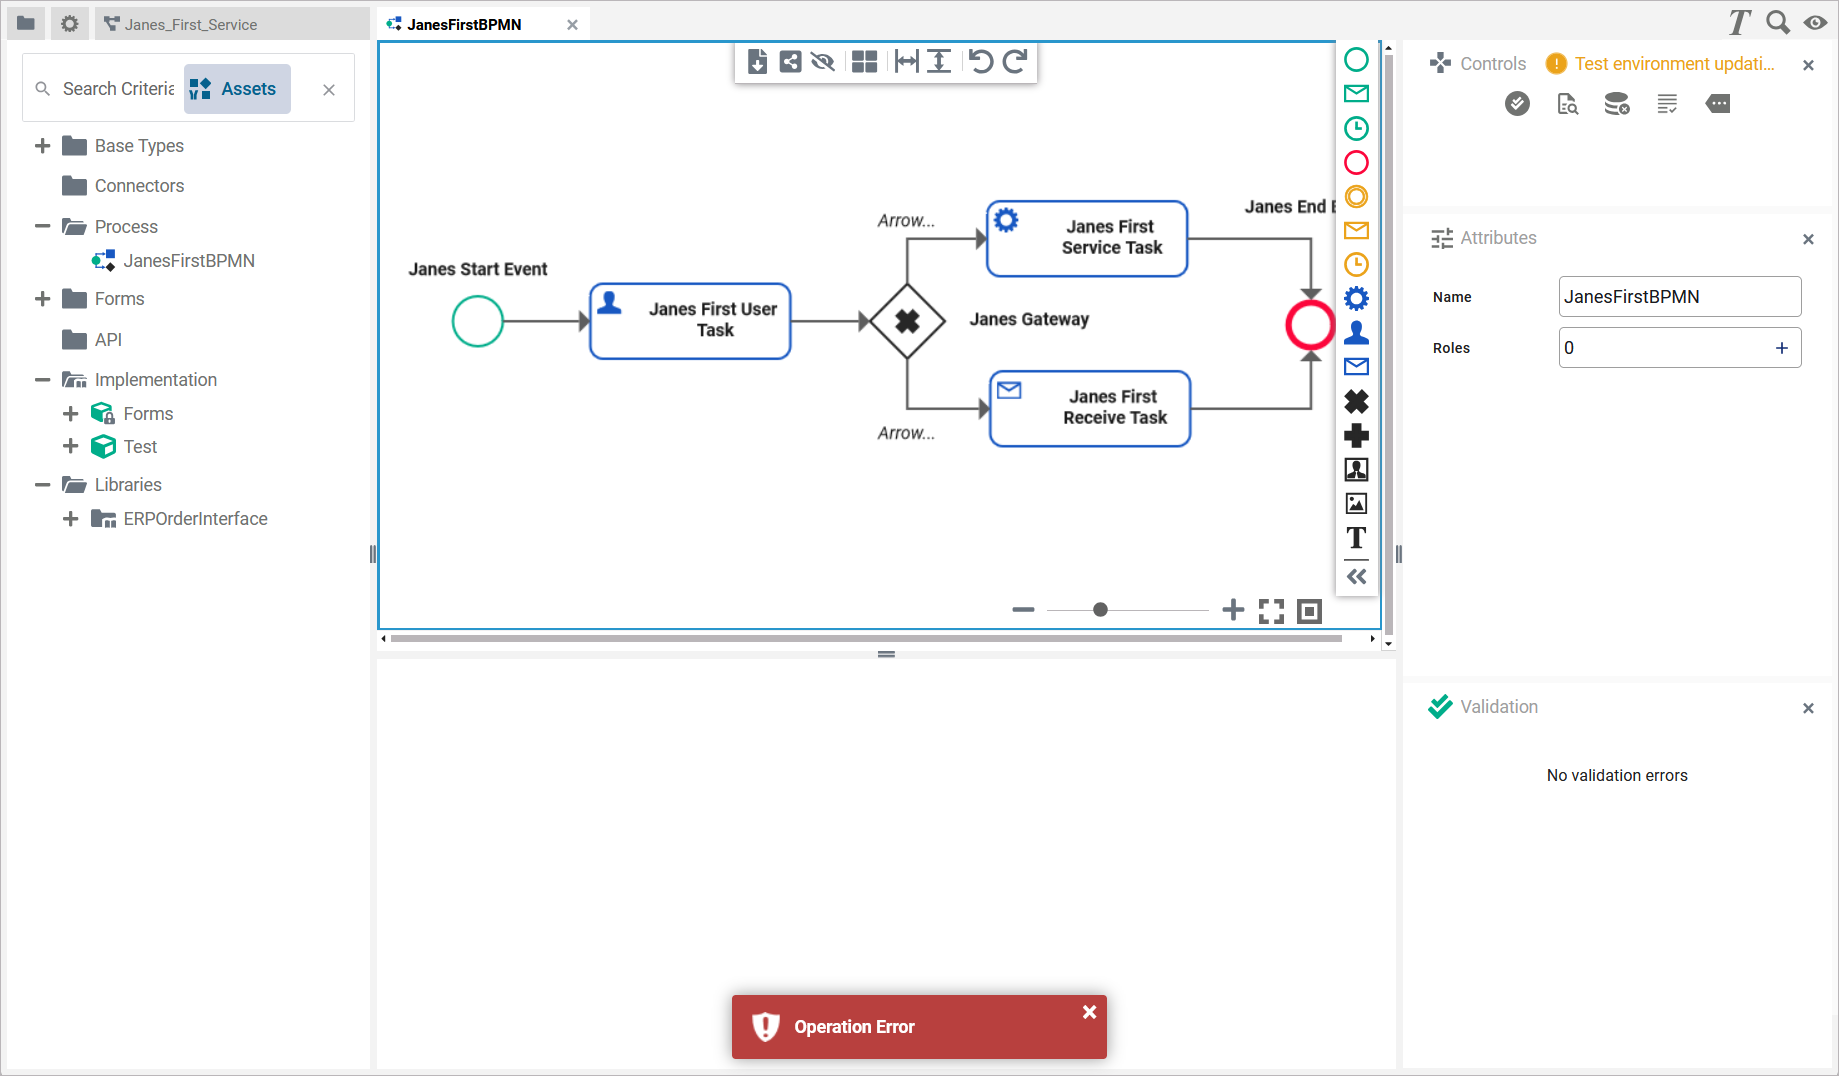The image size is (1839, 1076).
Task: Collapse the element palette with double chevron
Action: click(1356, 576)
